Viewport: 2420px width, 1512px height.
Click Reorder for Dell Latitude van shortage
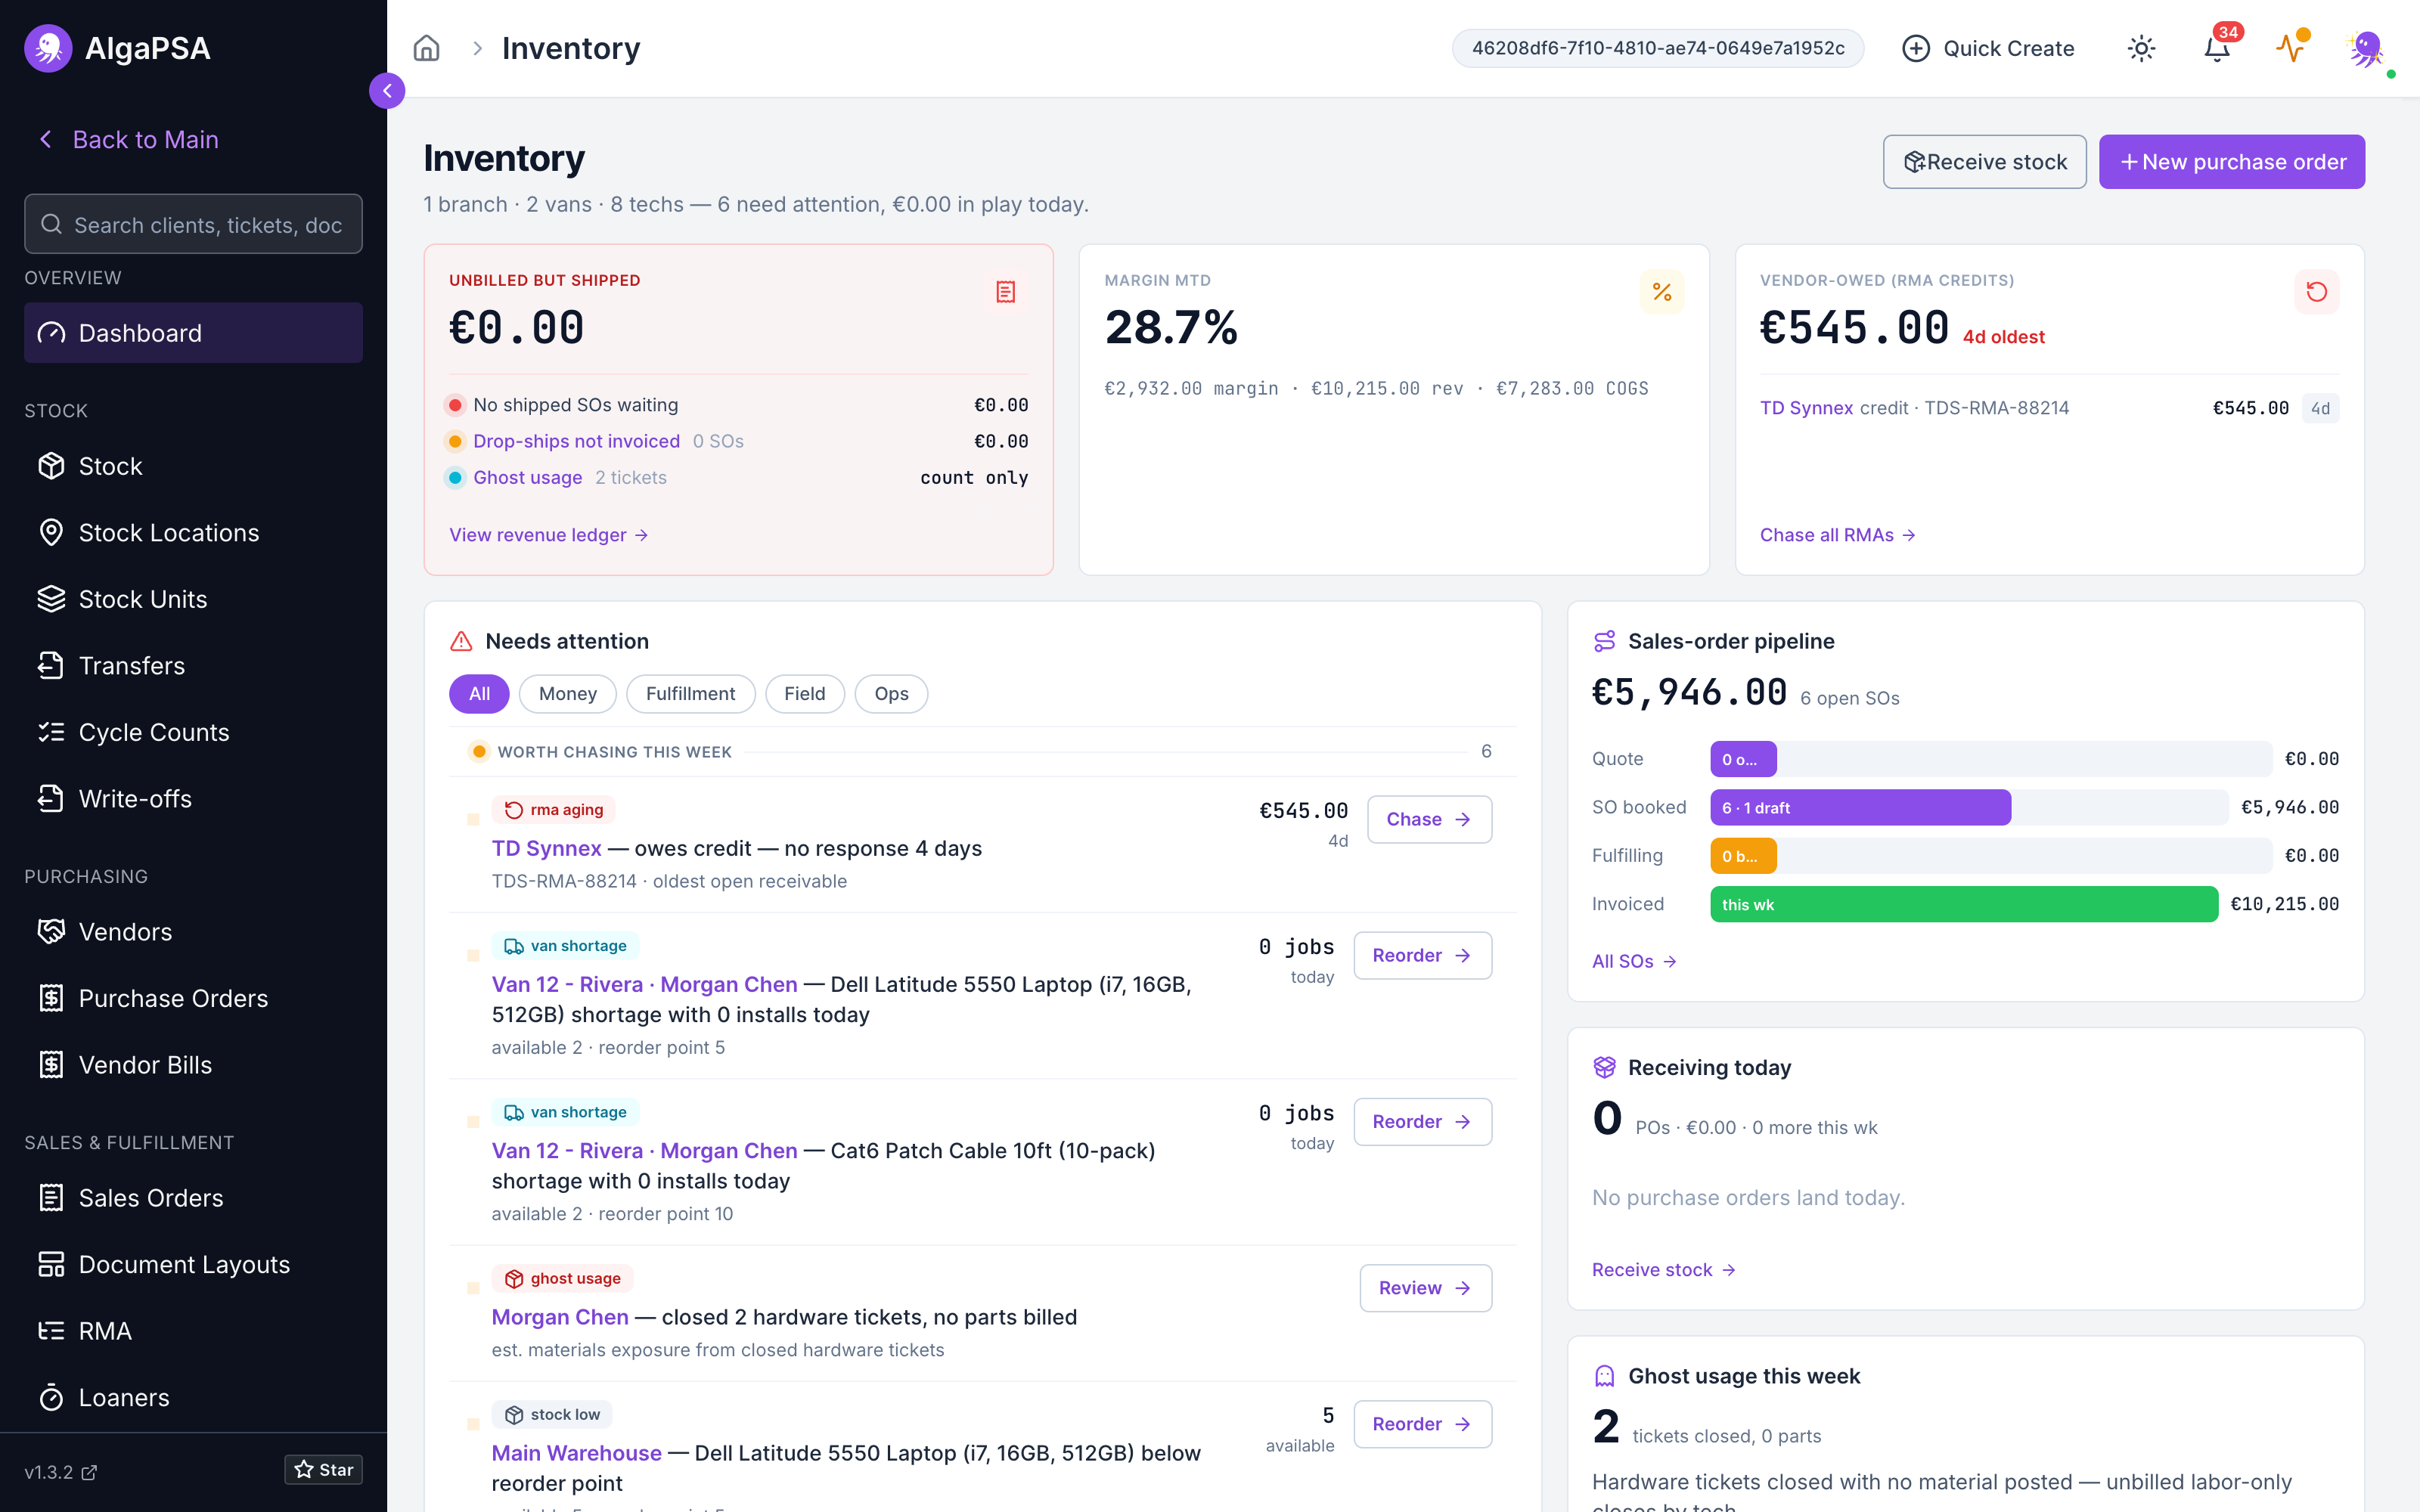1422,955
